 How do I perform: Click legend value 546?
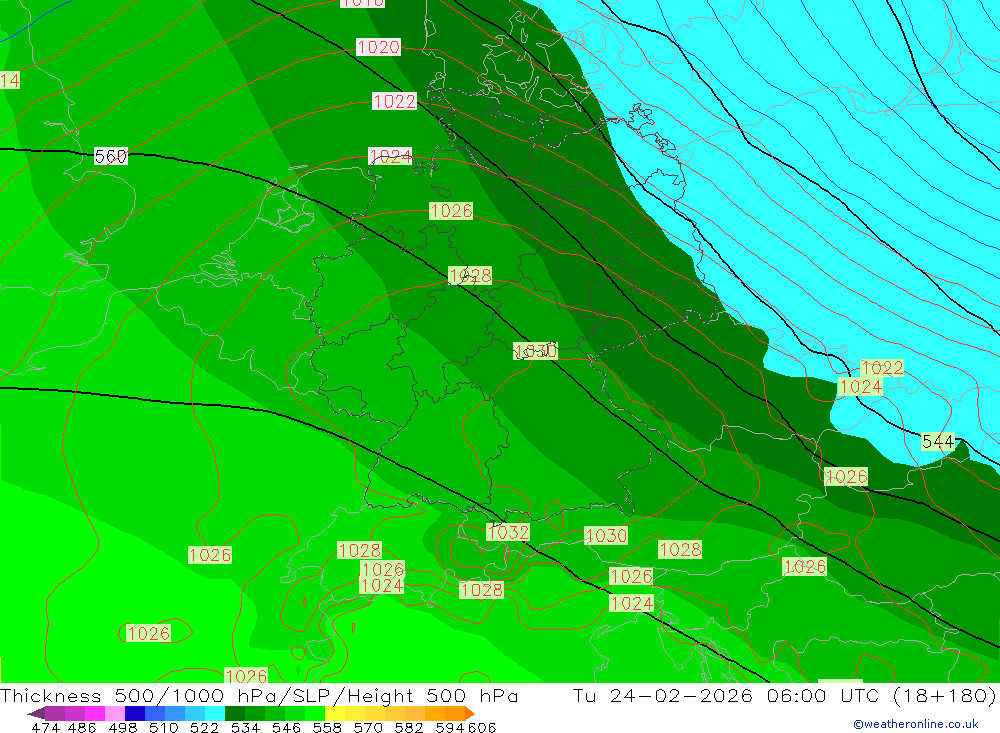(x=286, y=727)
